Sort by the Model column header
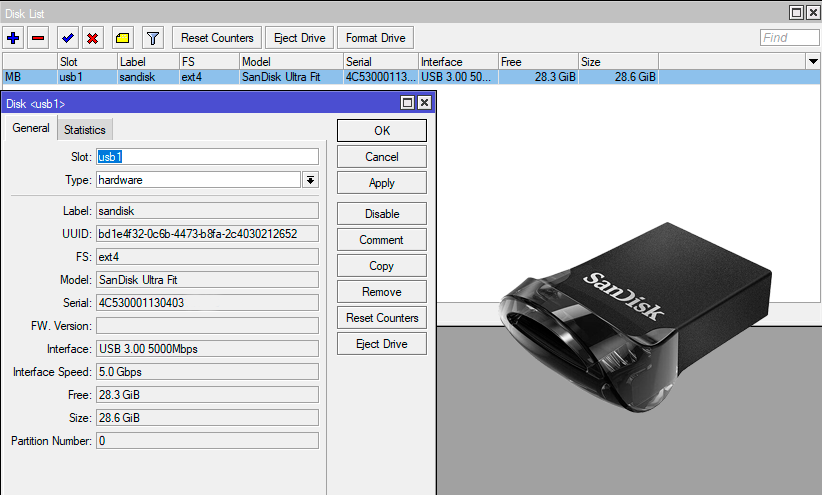Image resolution: width=822 pixels, height=495 pixels. [291, 61]
